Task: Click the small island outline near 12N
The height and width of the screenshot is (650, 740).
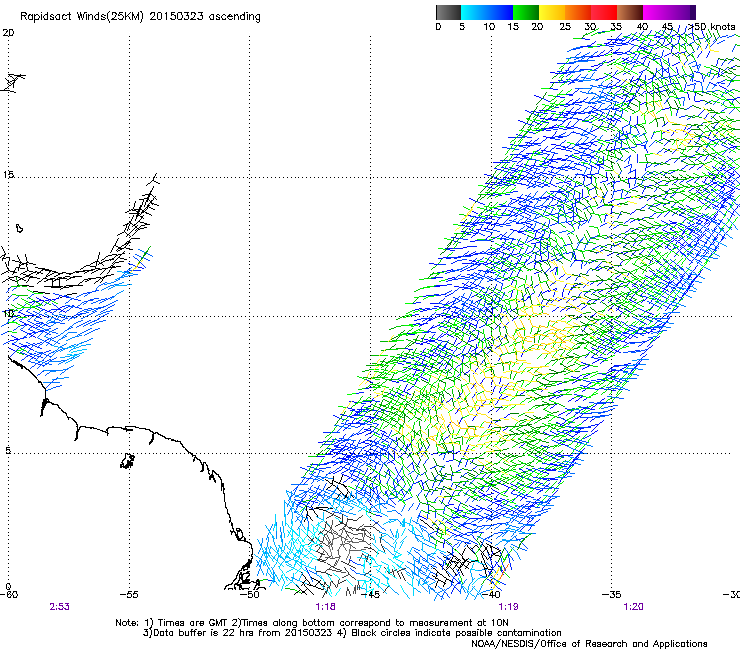Action: [x=19, y=228]
